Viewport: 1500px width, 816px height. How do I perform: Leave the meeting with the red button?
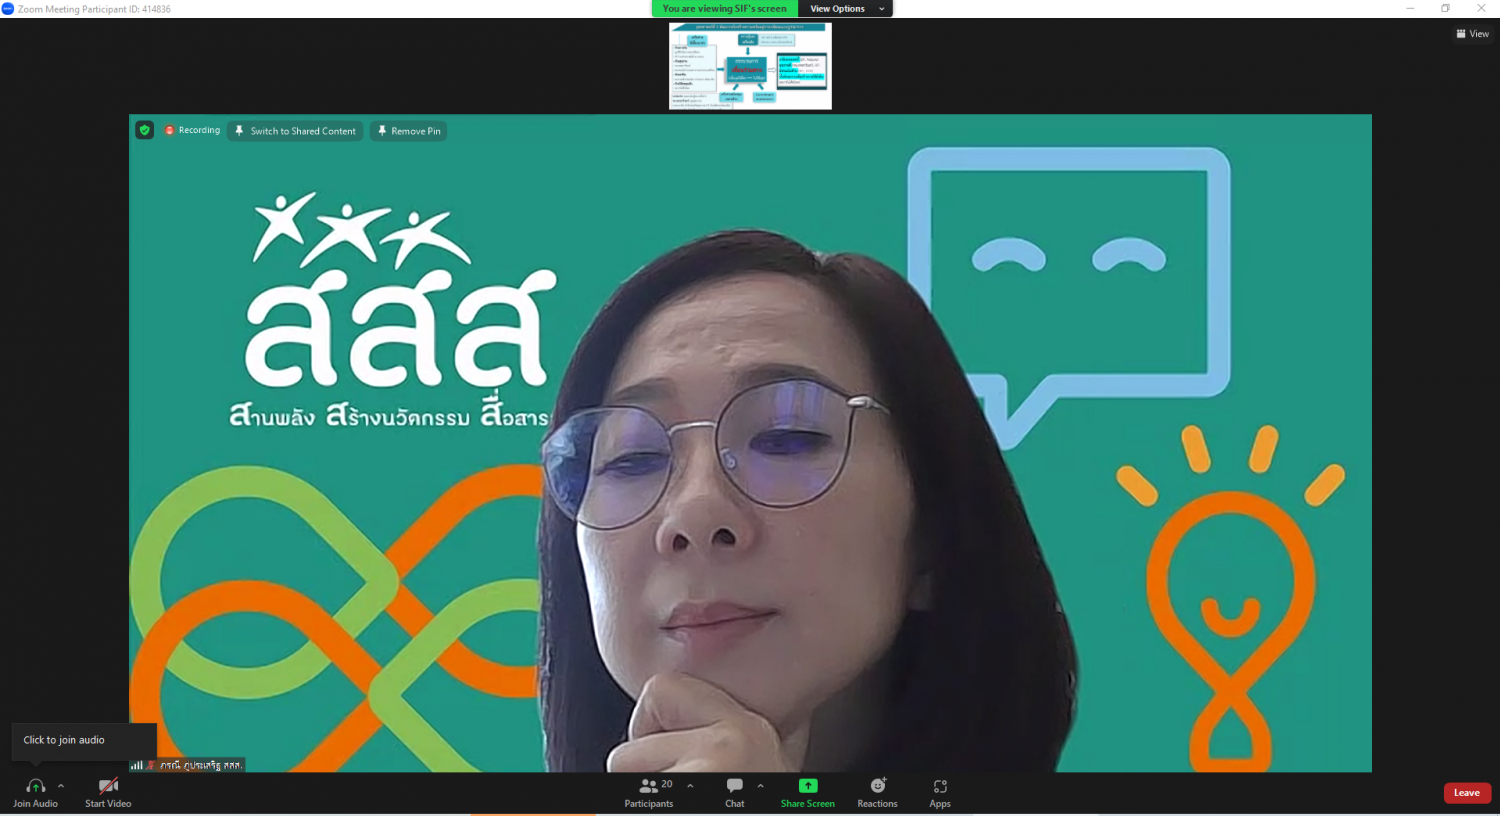[x=1467, y=793]
